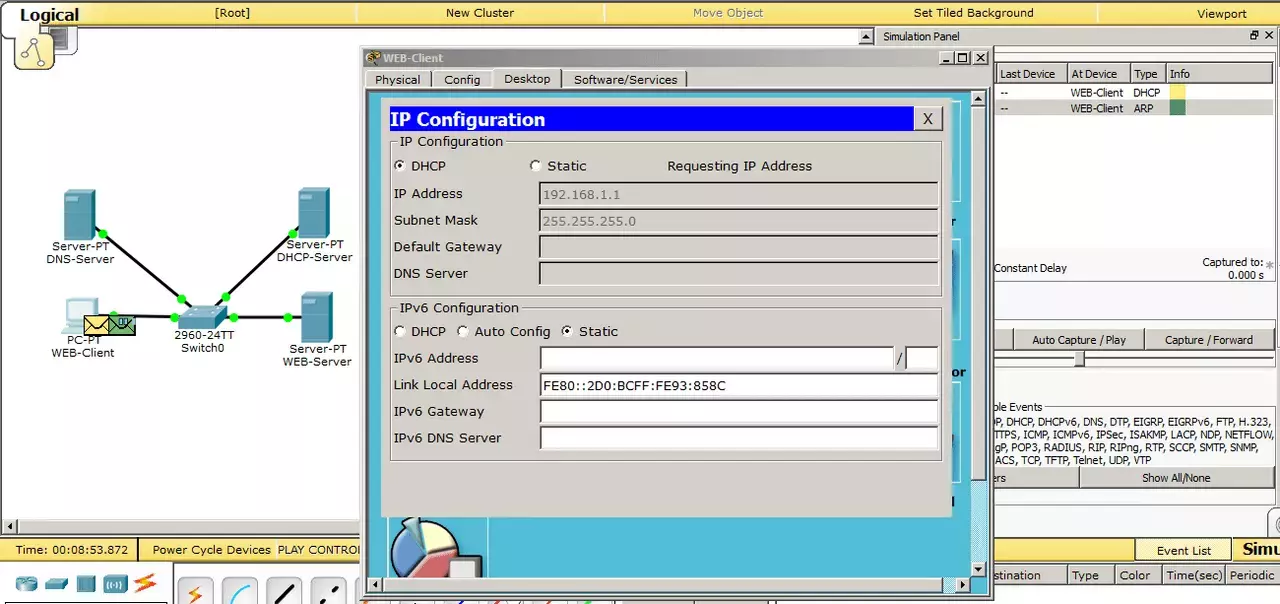1280x604 pixels.
Task: Open the 2960-24TT Switch0 icon
Action: [x=203, y=317]
